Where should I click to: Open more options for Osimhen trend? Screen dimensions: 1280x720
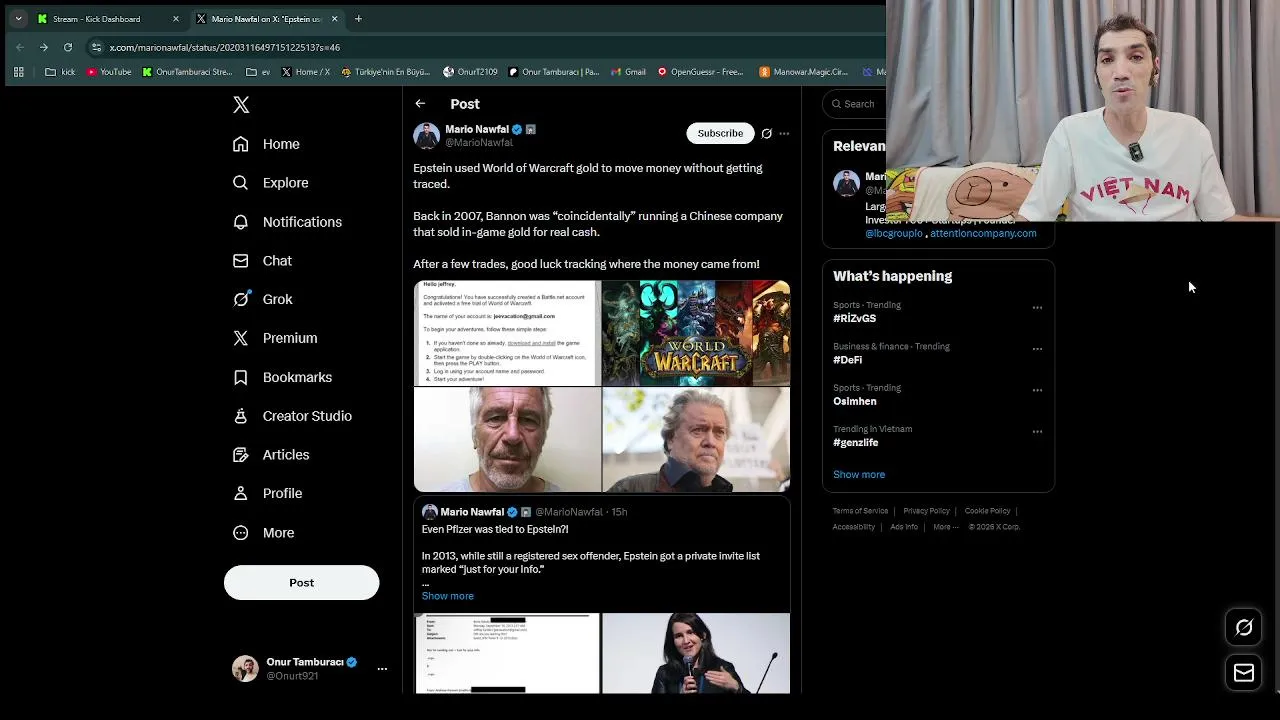1037,391
